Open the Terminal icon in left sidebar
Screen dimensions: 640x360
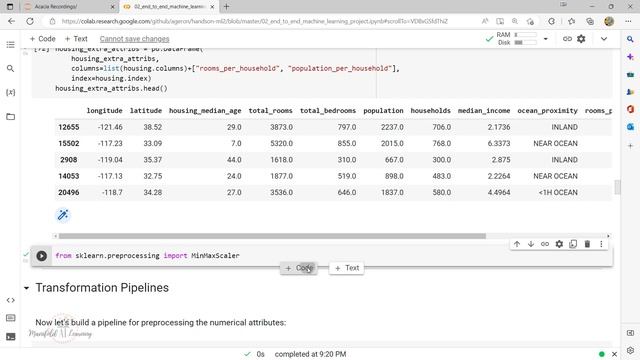click(x=11, y=337)
